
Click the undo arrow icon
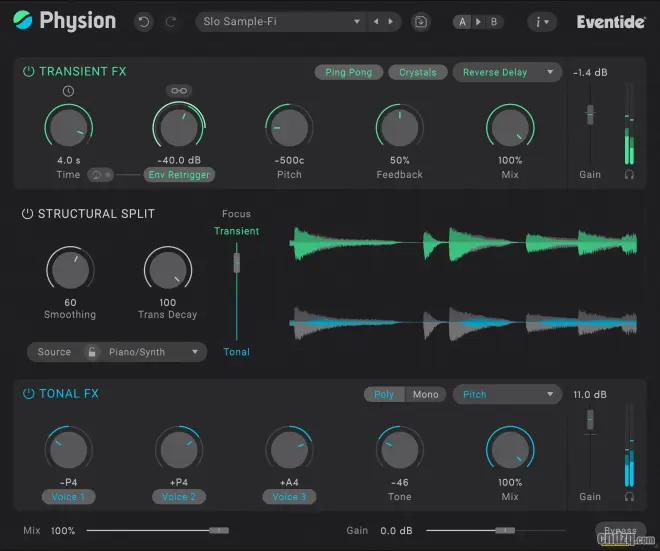click(145, 21)
